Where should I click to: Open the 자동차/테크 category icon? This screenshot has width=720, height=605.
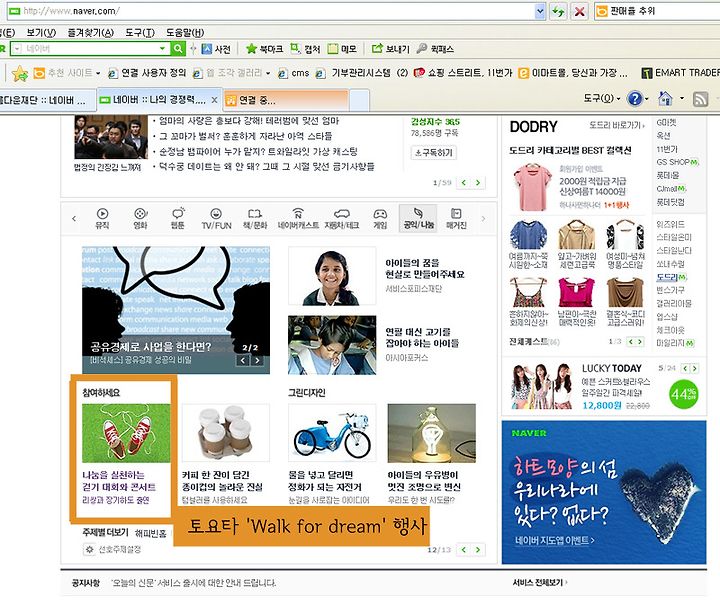pyautogui.click(x=342, y=213)
